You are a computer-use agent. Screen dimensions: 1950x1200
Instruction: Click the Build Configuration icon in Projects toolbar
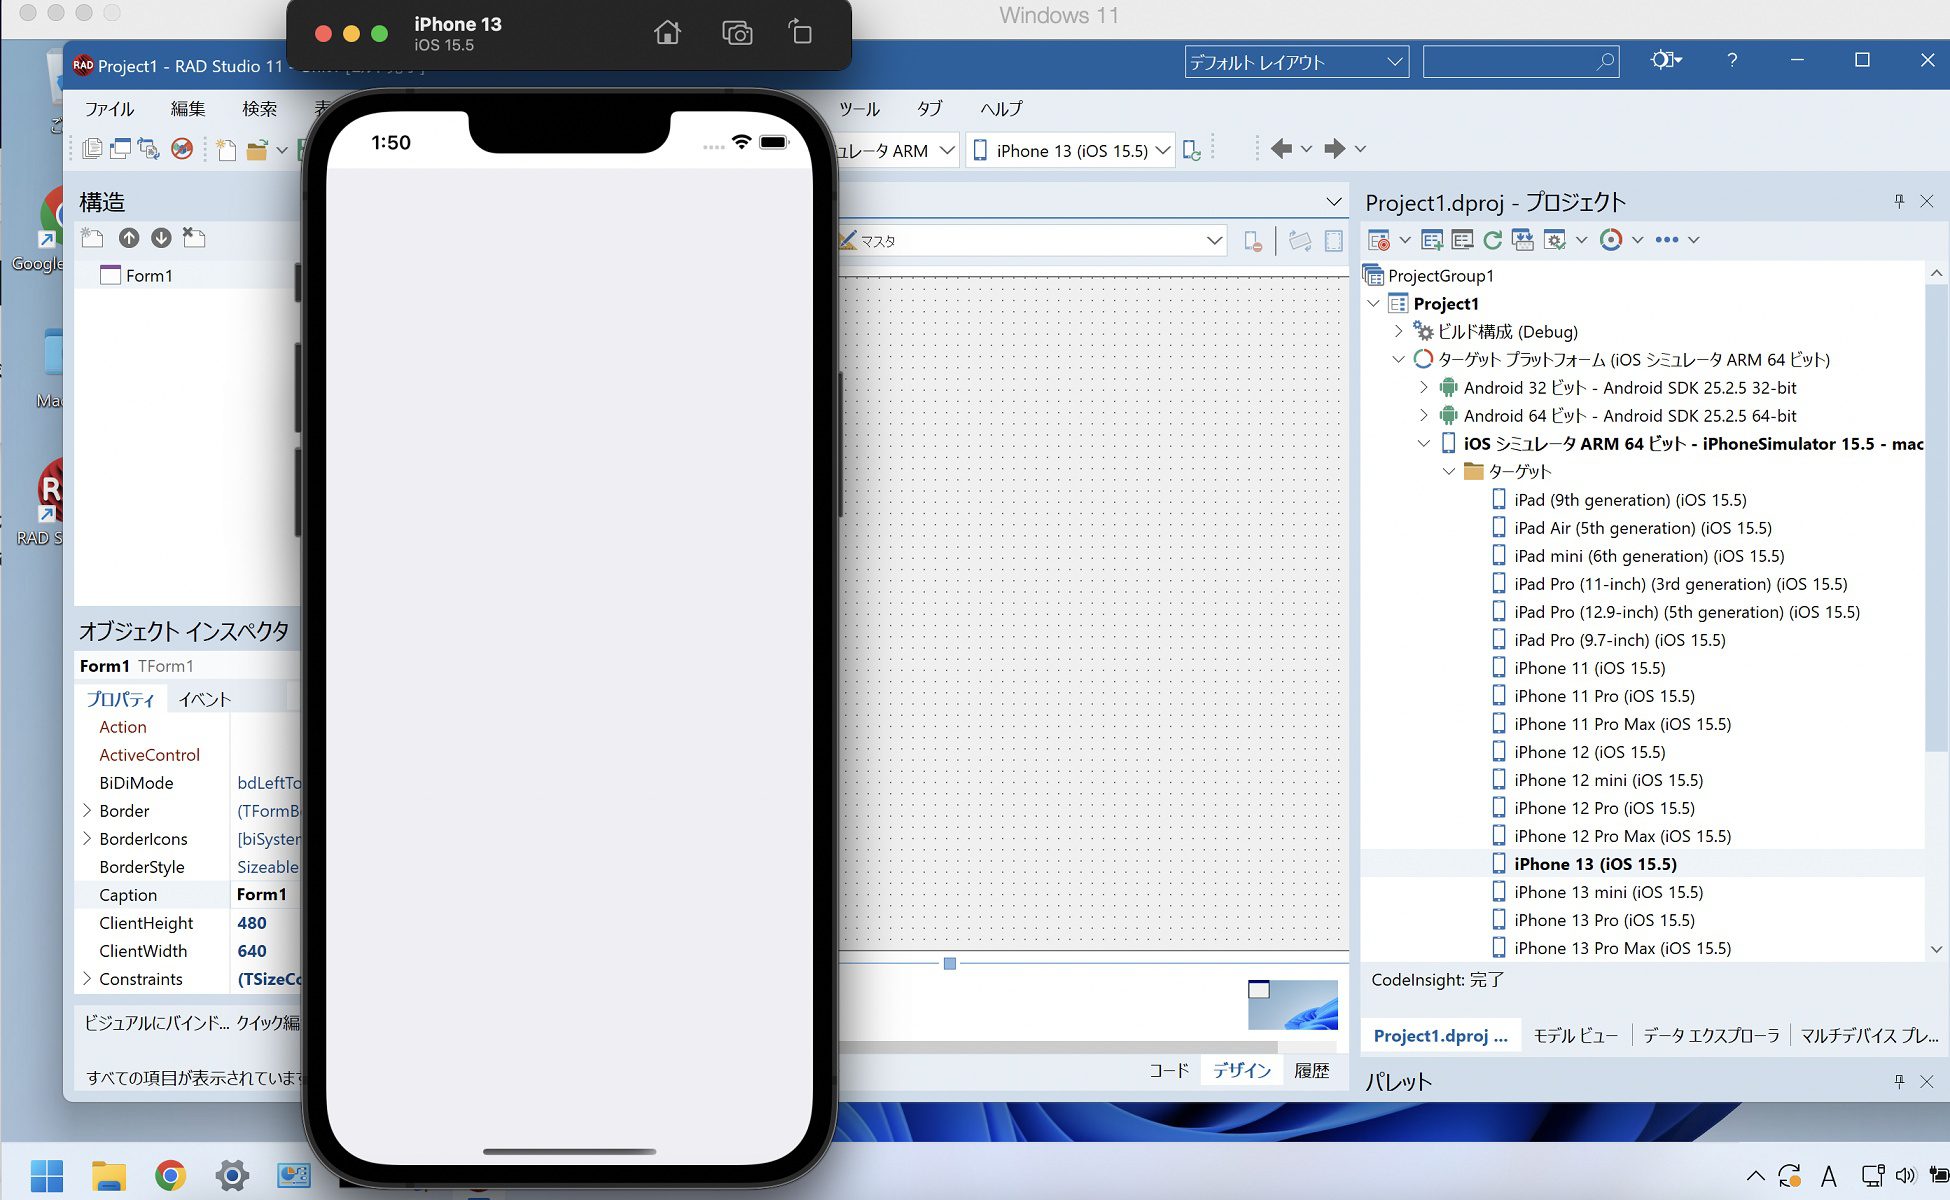[x=1554, y=240]
